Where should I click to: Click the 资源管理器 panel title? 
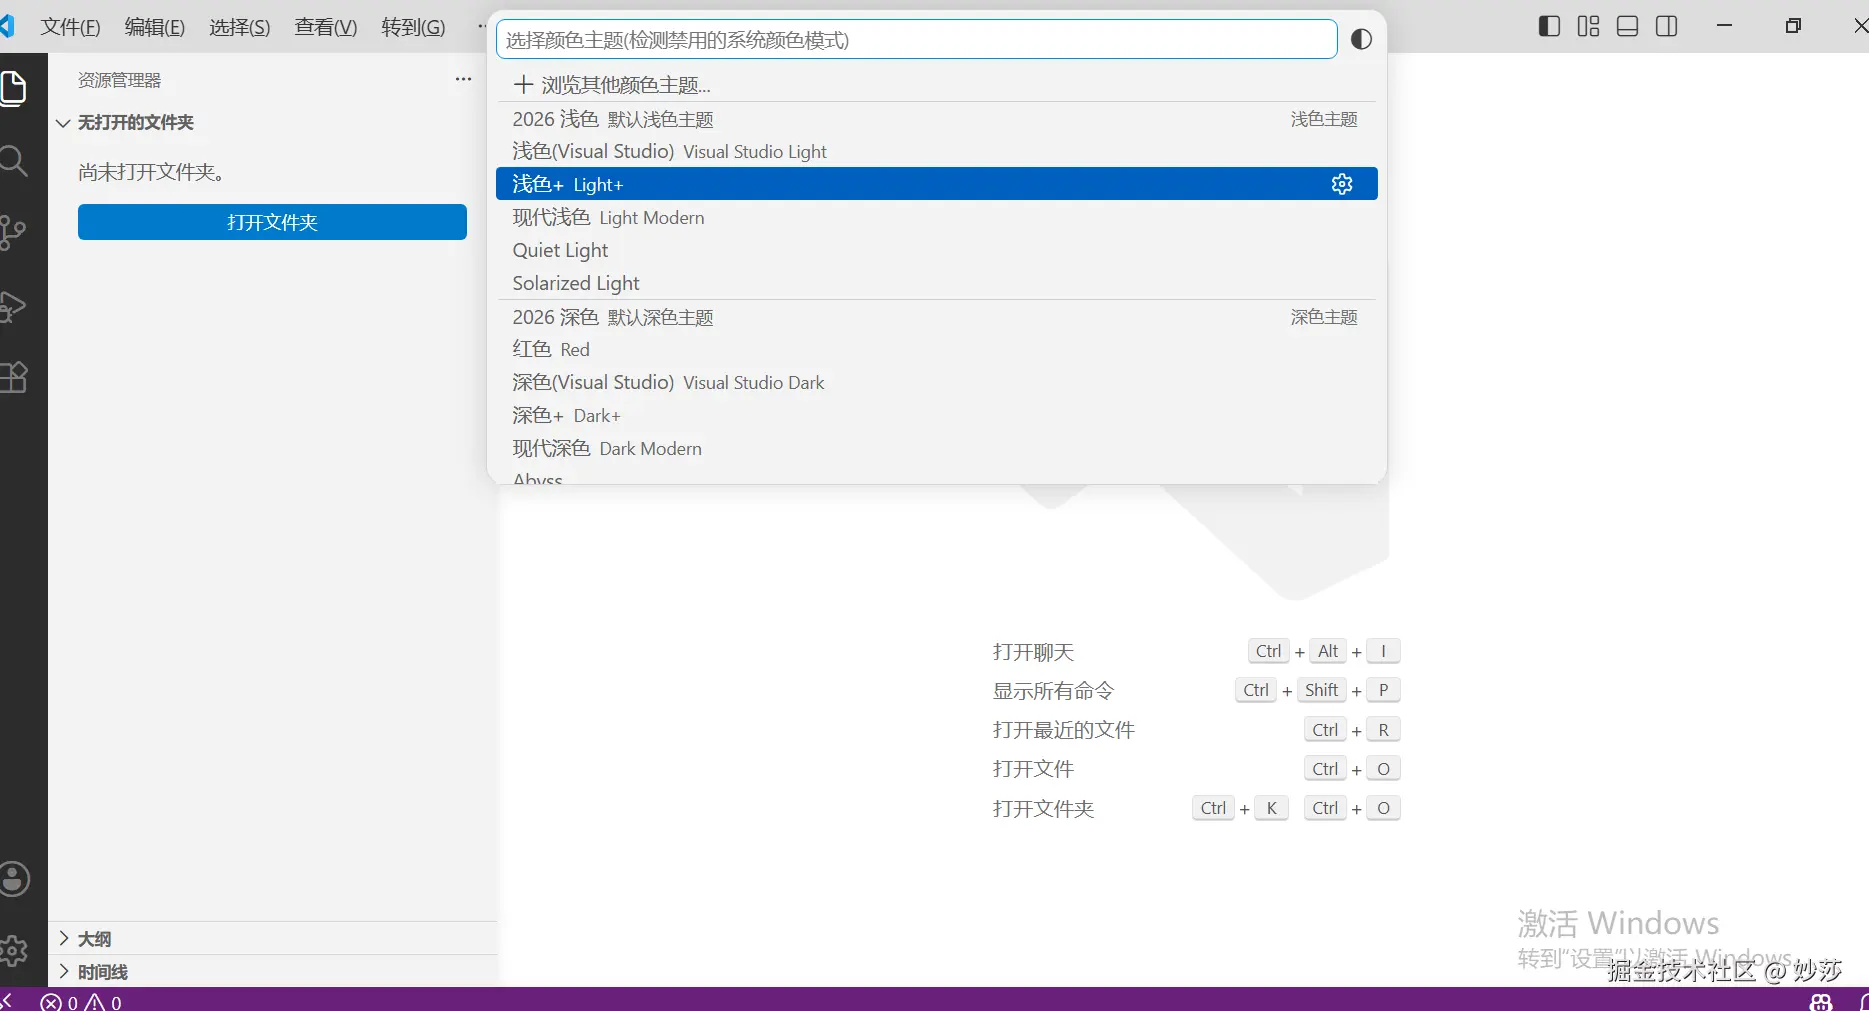coord(120,80)
